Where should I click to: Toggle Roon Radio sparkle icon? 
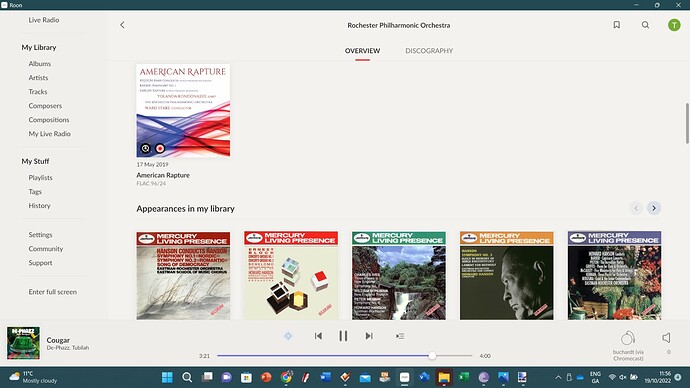pos(288,336)
